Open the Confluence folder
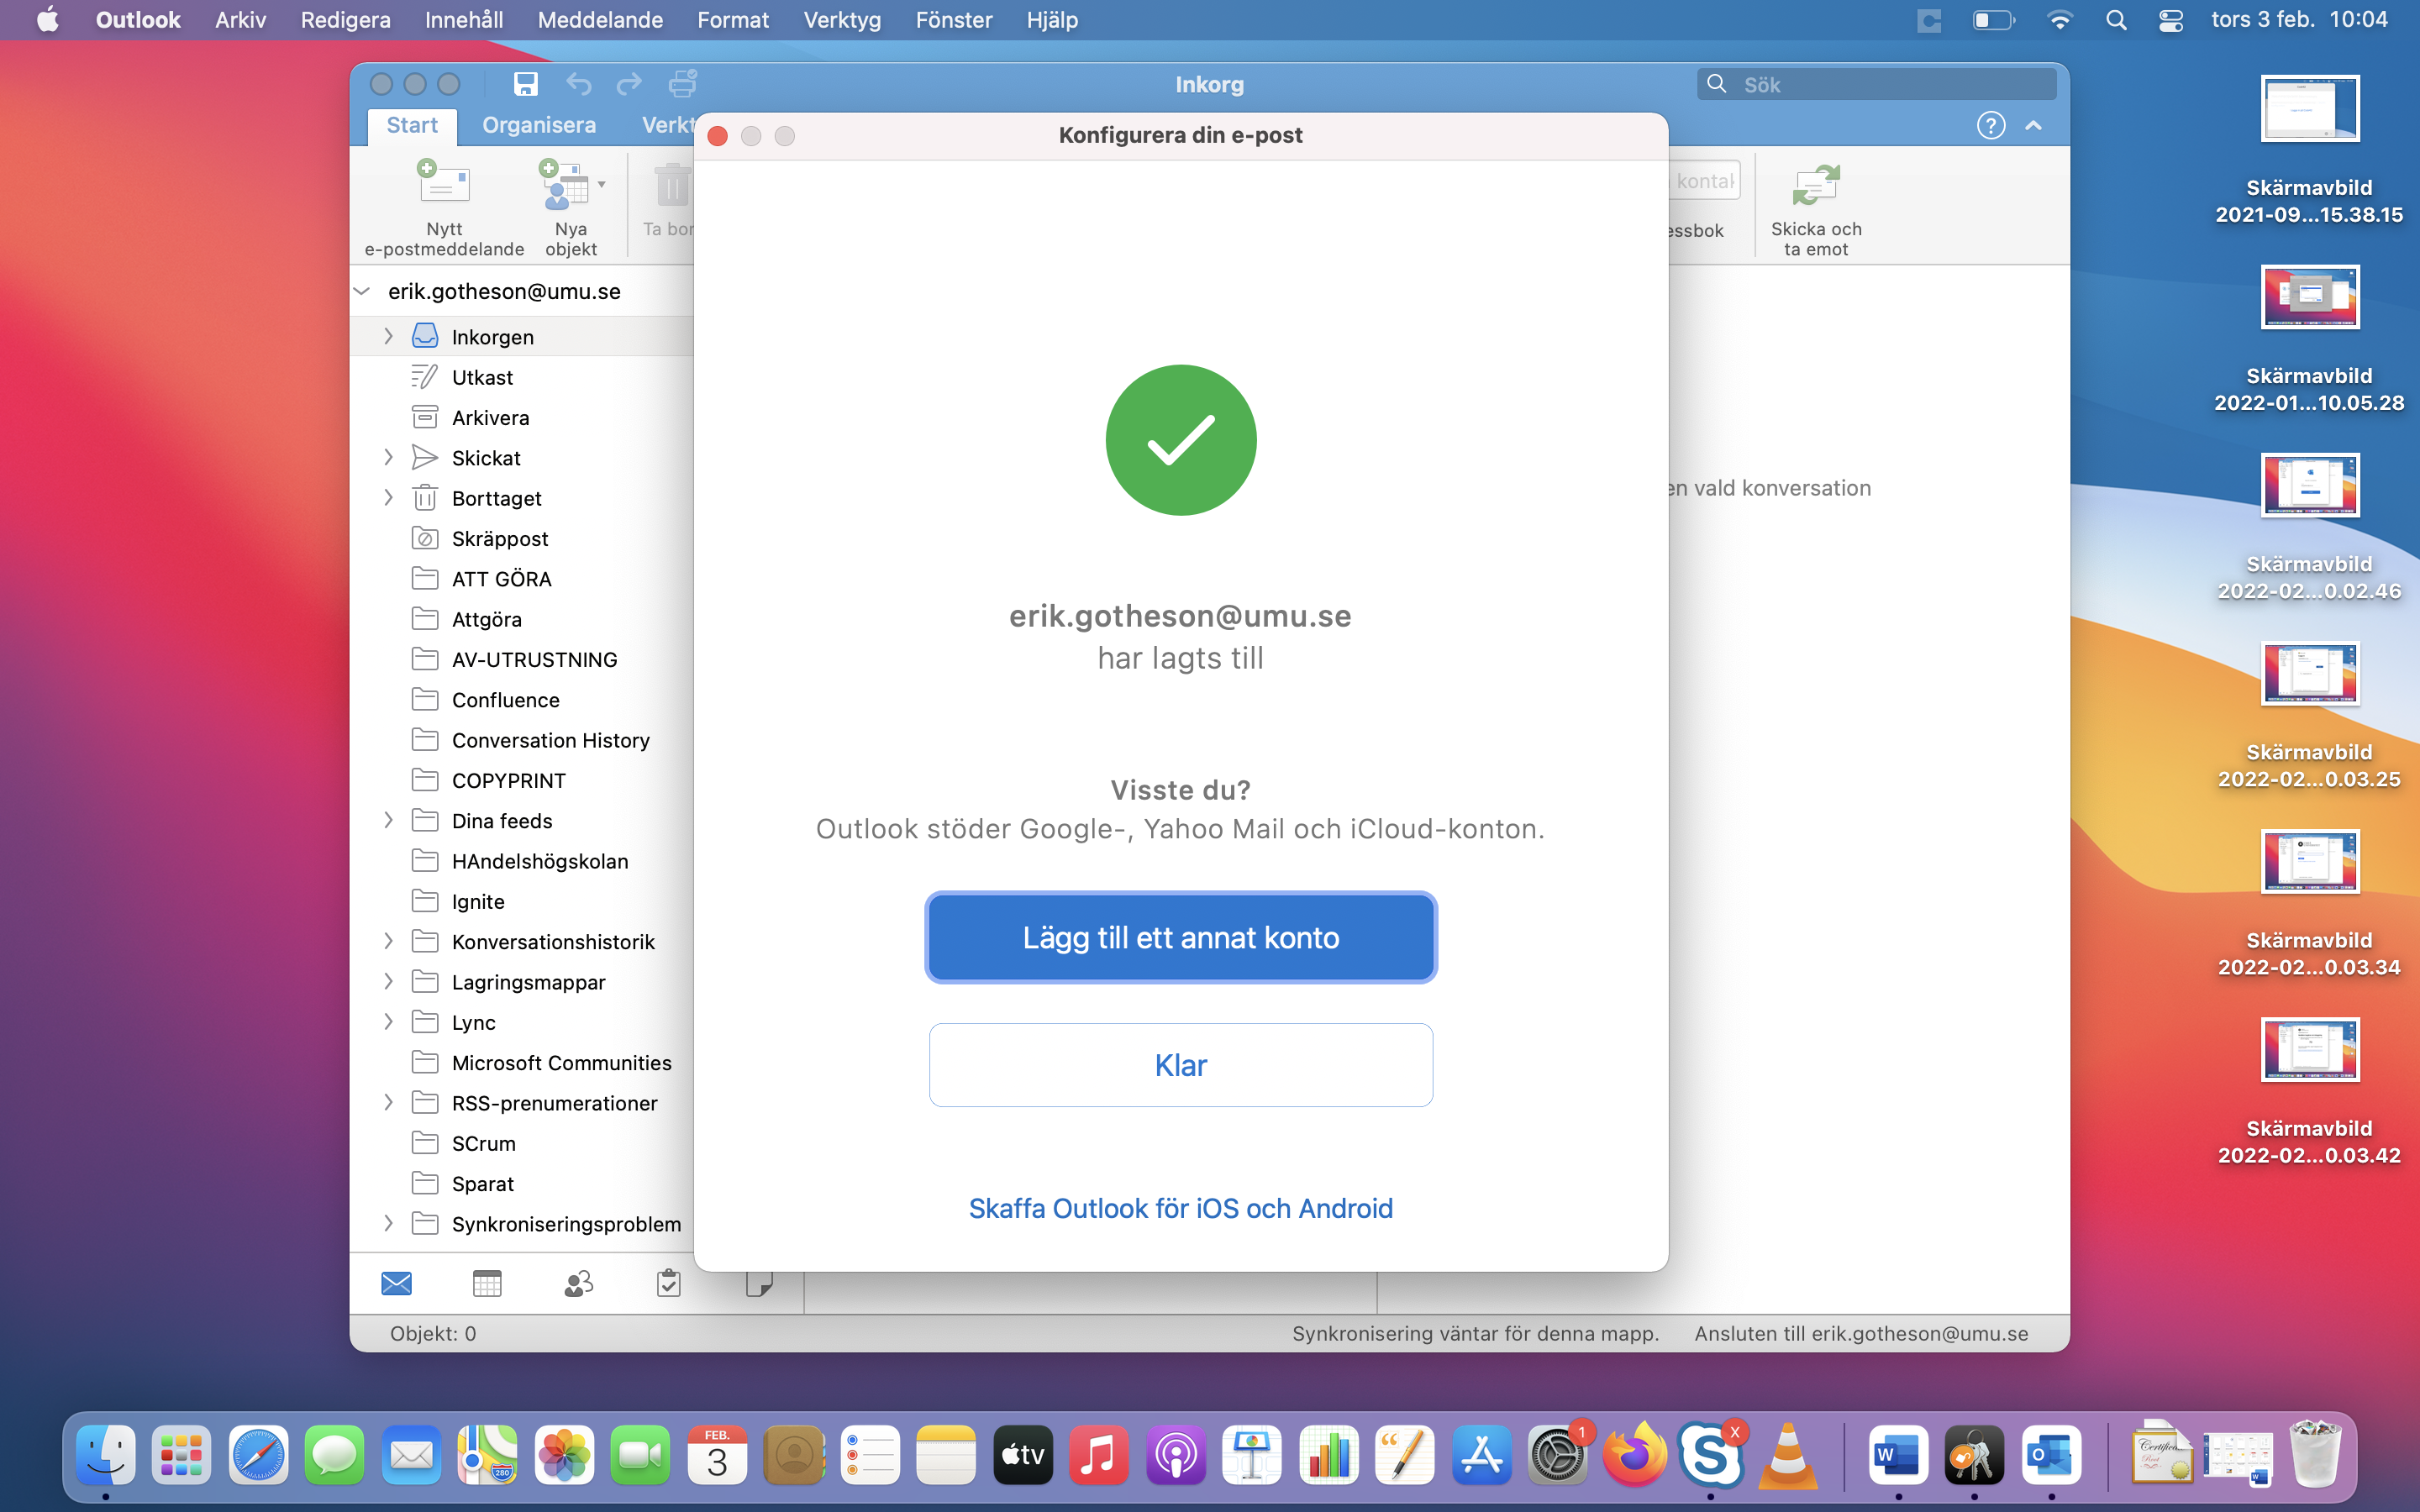Viewport: 2420px width, 1512px height. 522,700
